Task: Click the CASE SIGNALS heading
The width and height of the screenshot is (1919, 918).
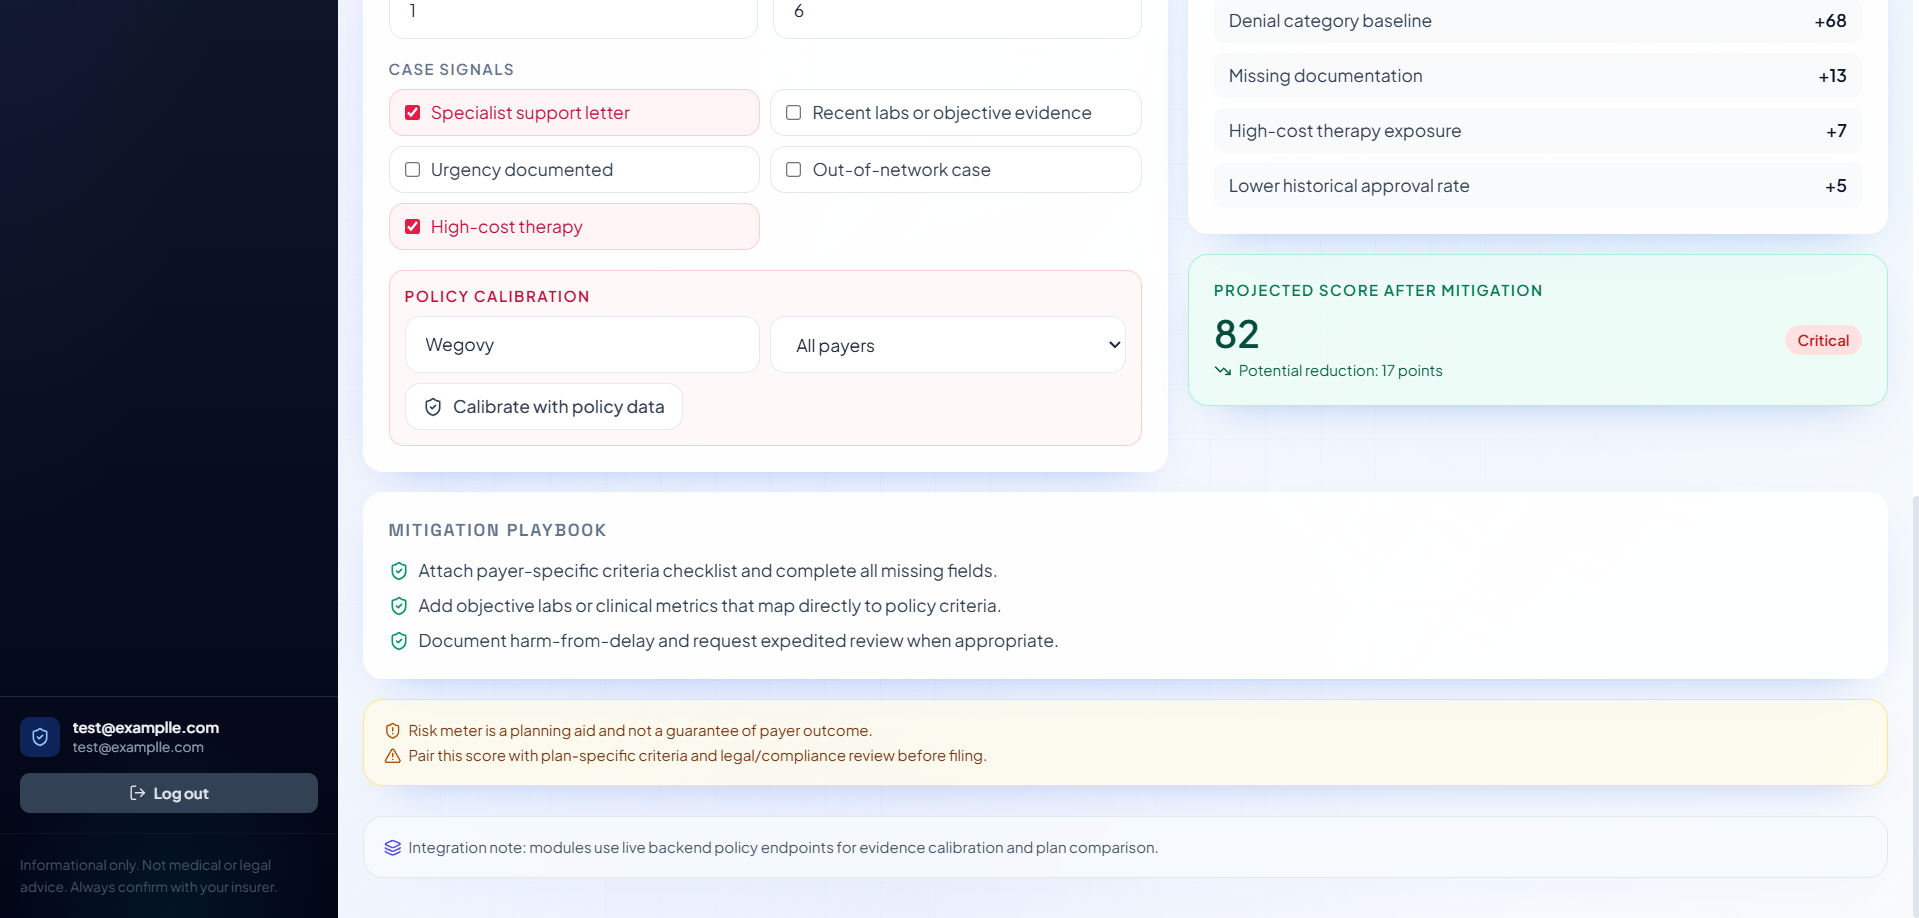Action: point(451,70)
